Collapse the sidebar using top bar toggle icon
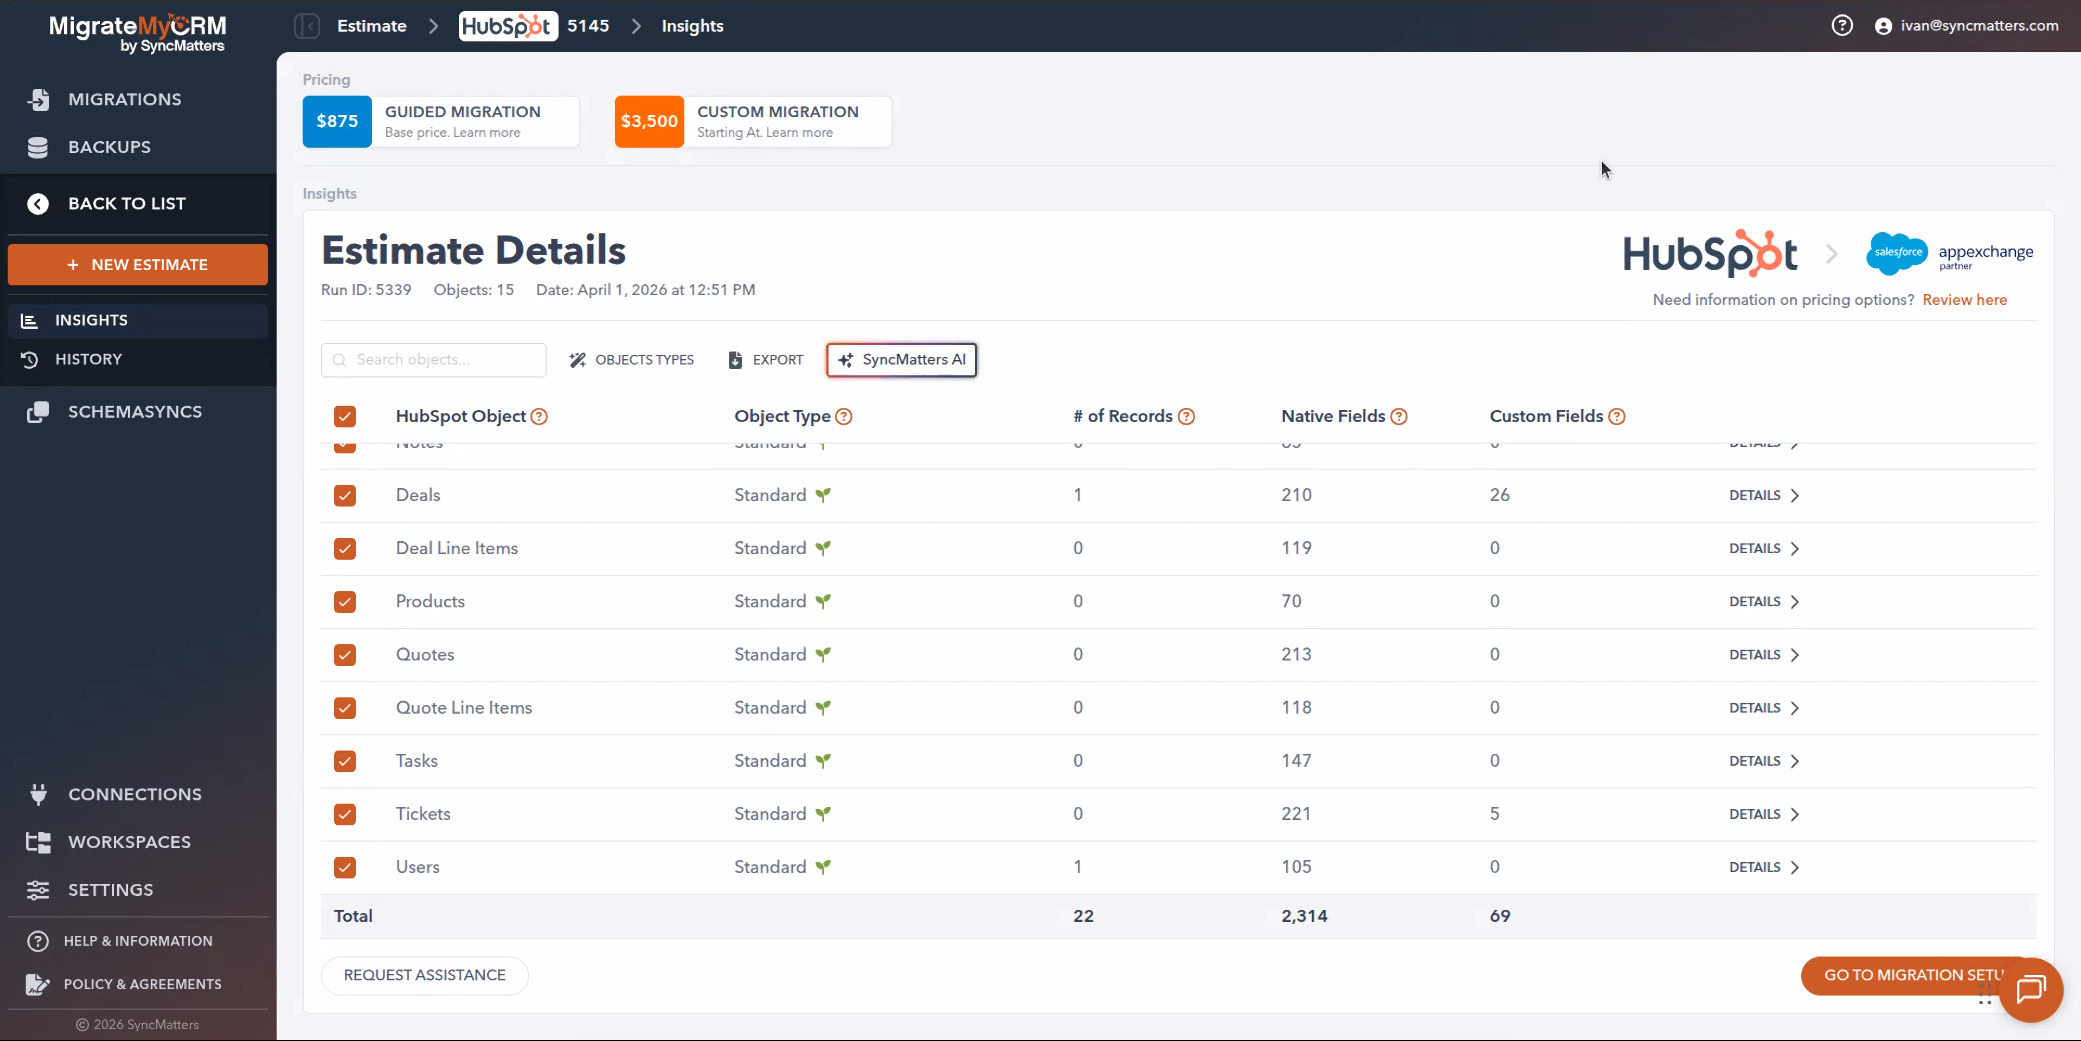 point(307,26)
